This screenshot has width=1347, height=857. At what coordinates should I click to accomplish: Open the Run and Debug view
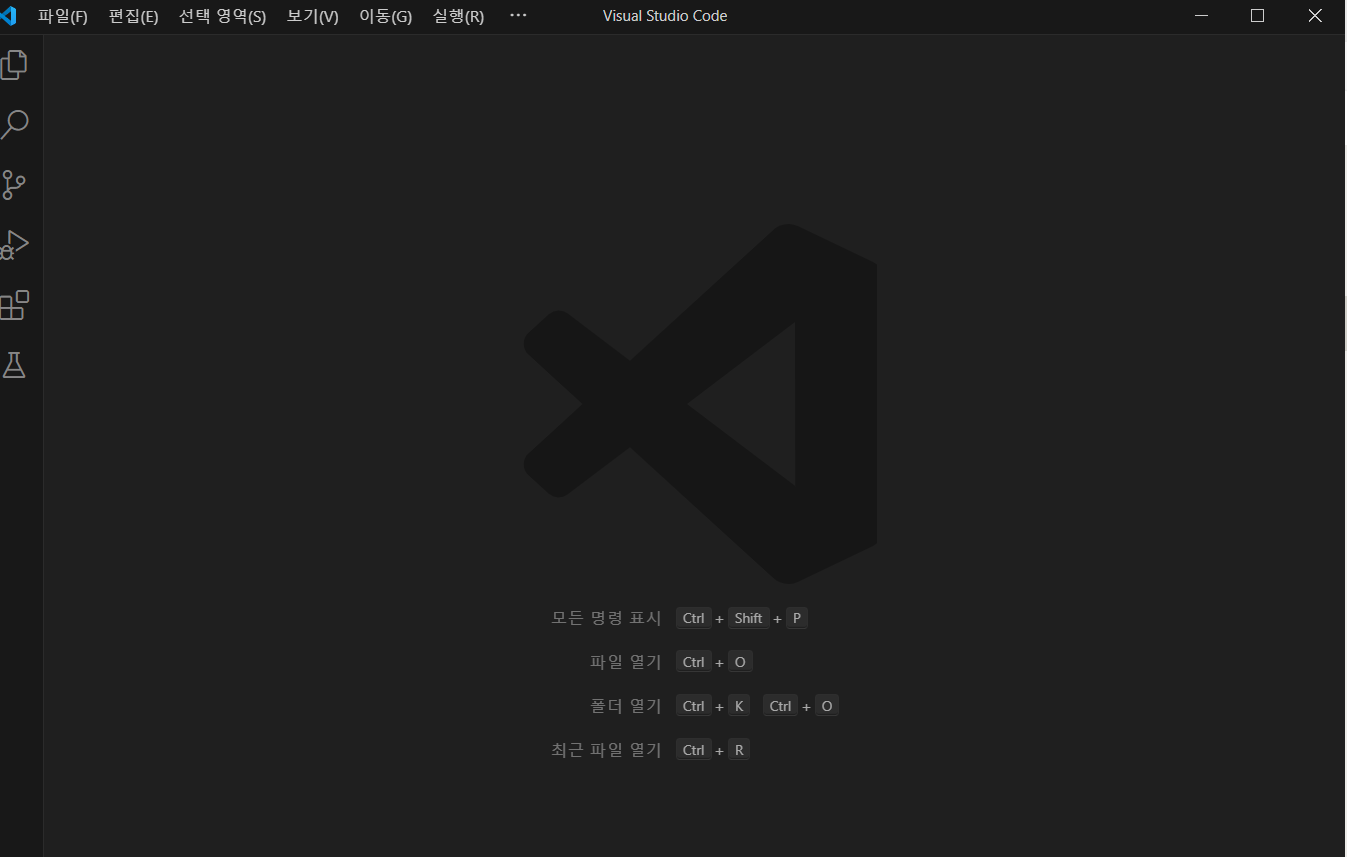(14, 245)
